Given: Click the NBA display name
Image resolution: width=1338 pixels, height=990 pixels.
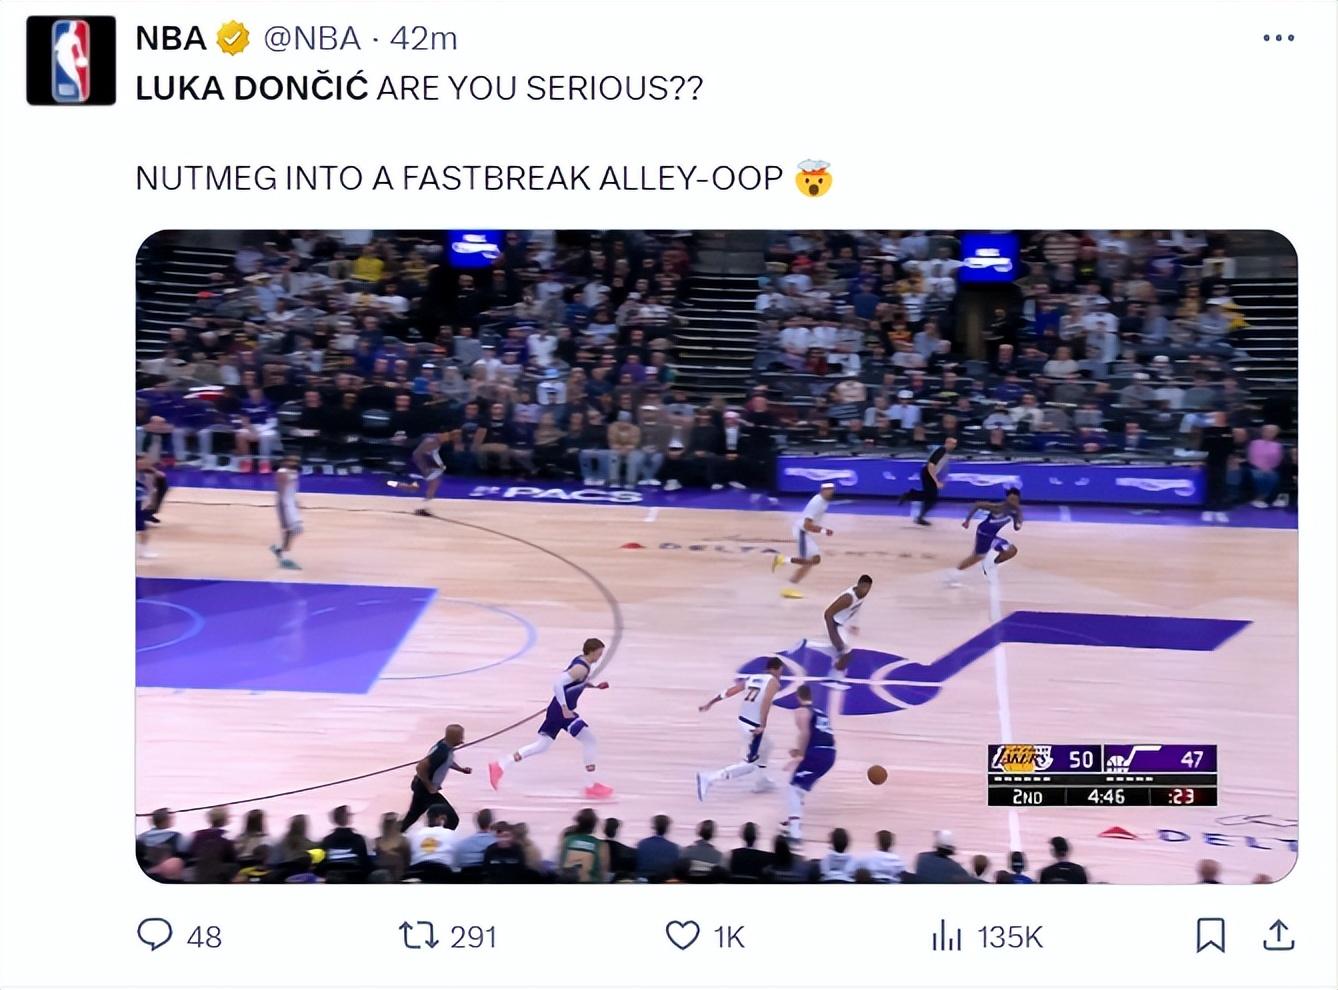Looking at the screenshot, I should [x=171, y=38].
